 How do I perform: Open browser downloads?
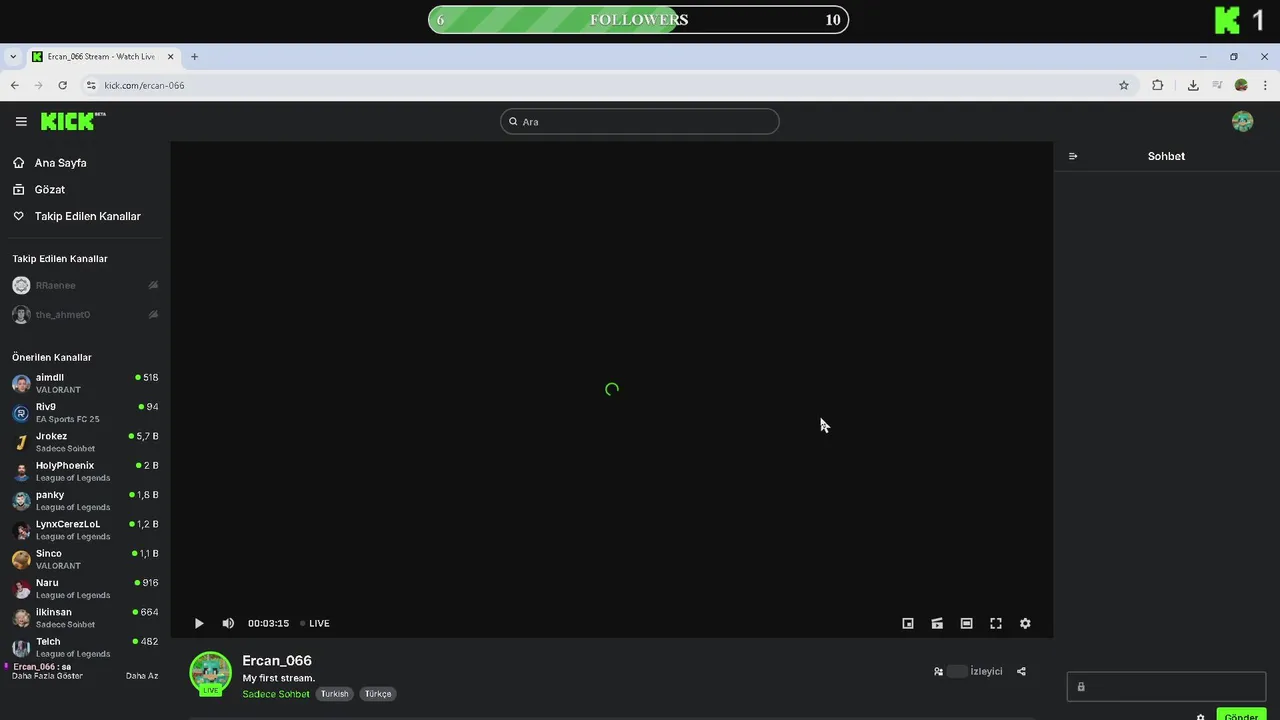pos(1193,86)
